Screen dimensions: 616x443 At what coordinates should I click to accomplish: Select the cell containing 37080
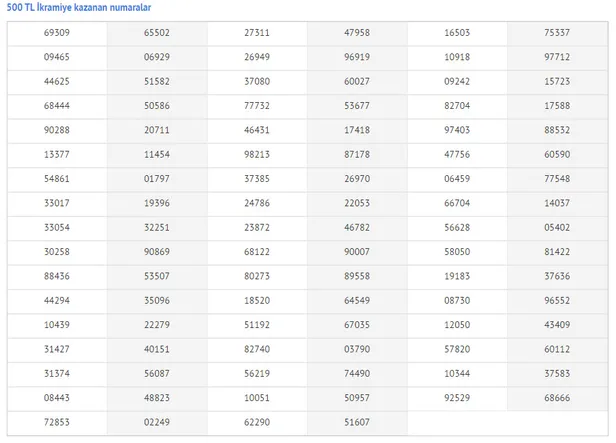(257, 81)
